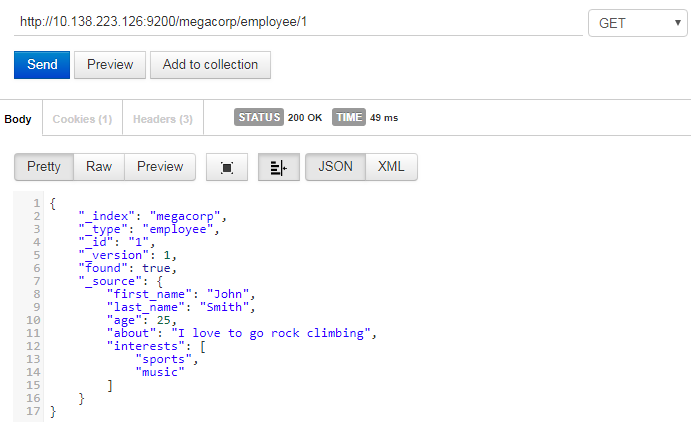Click line number 1 in gutter
This screenshot has width=691, height=445.
(x=36, y=204)
